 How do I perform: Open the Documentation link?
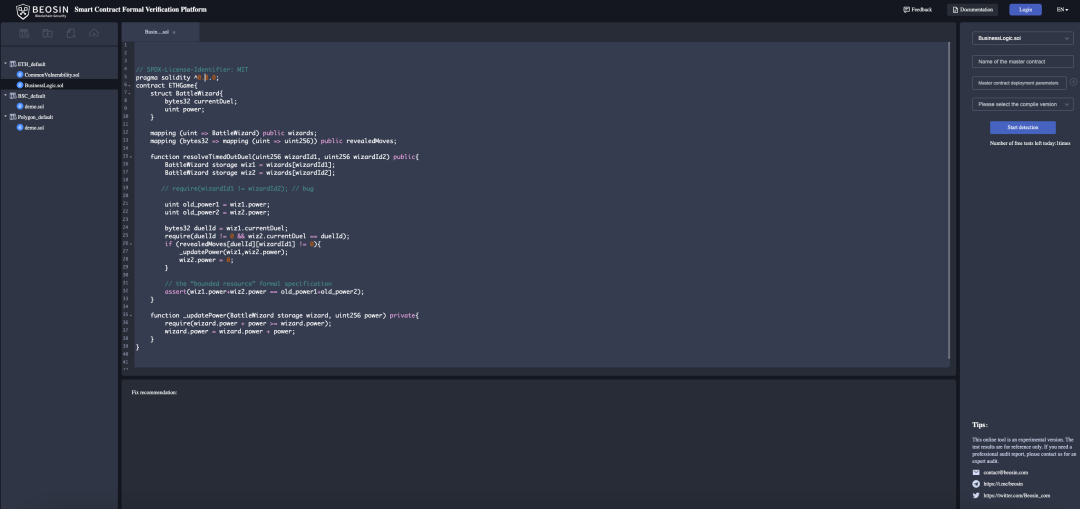point(972,9)
